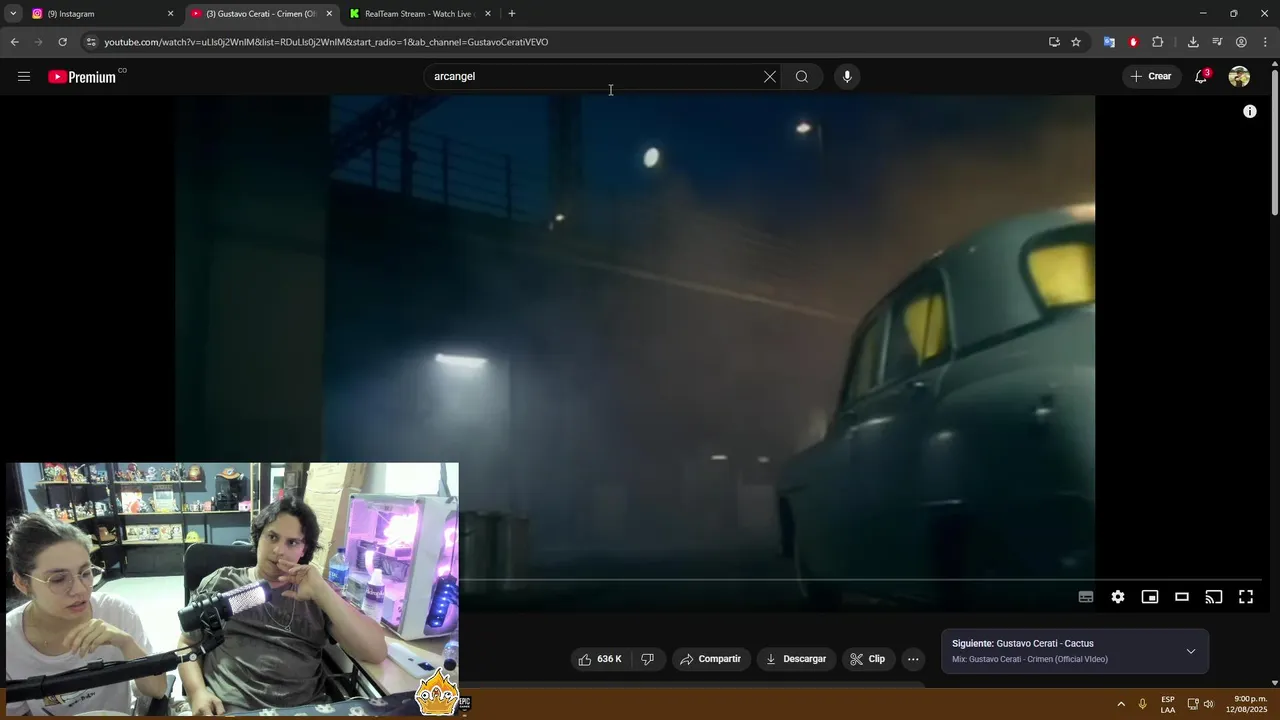Open a new browser tab

pos(512,14)
